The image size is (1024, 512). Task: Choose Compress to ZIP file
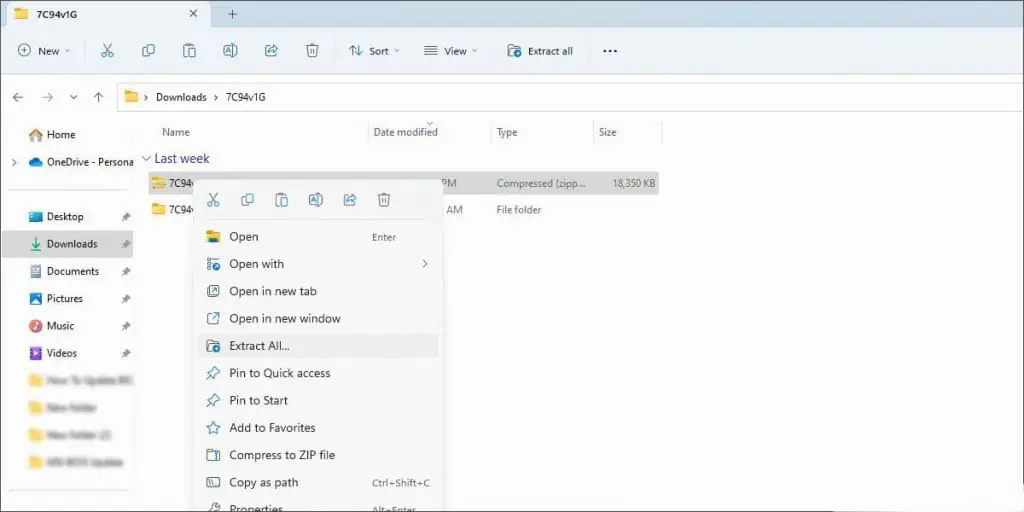pyautogui.click(x=317, y=455)
